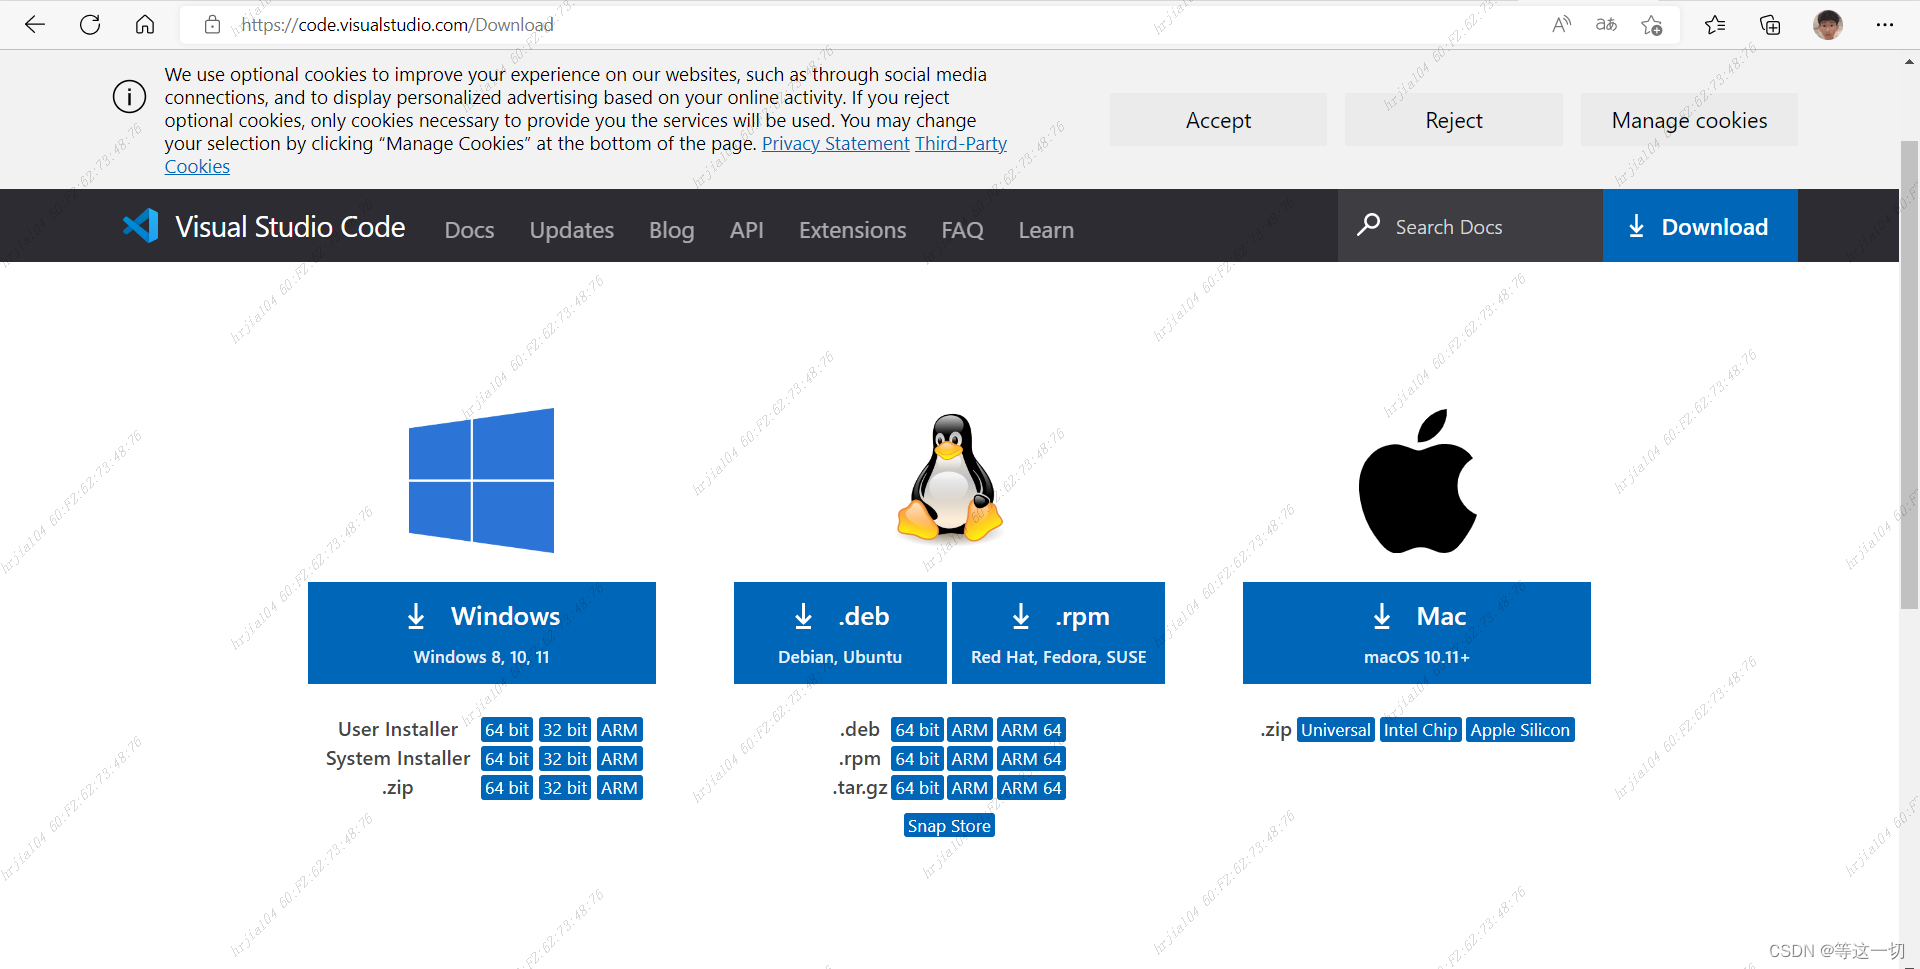Click the translate page icon
1920x969 pixels.
pos(1606,25)
